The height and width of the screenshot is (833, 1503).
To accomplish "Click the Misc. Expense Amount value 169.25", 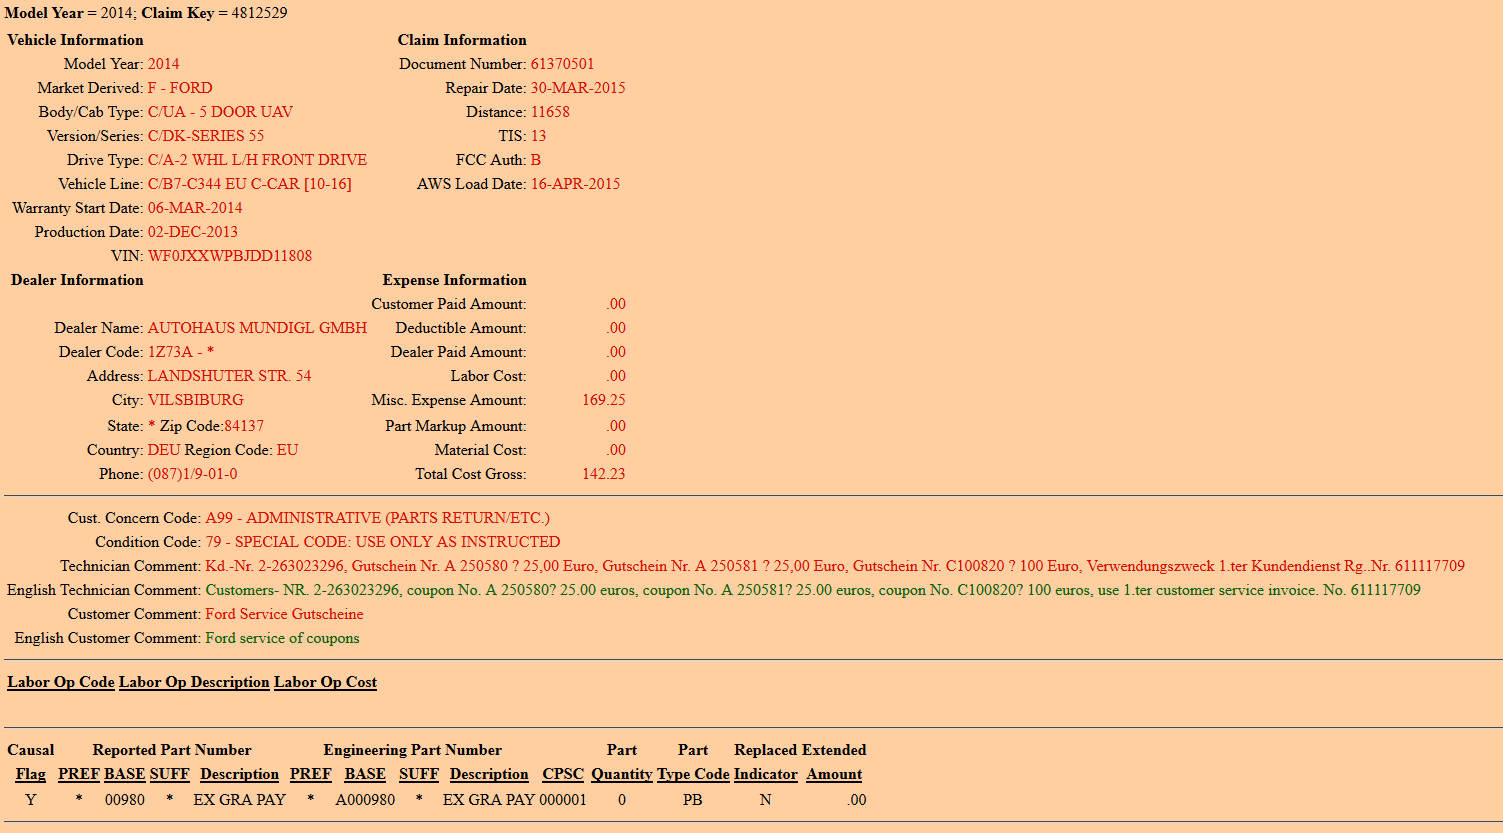I will pos(603,400).
